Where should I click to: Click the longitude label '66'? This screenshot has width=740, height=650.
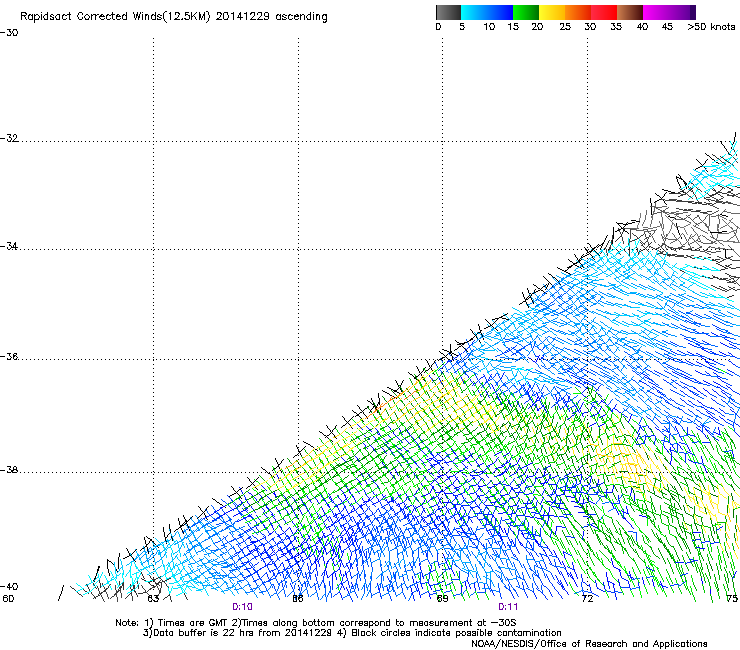point(298,599)
